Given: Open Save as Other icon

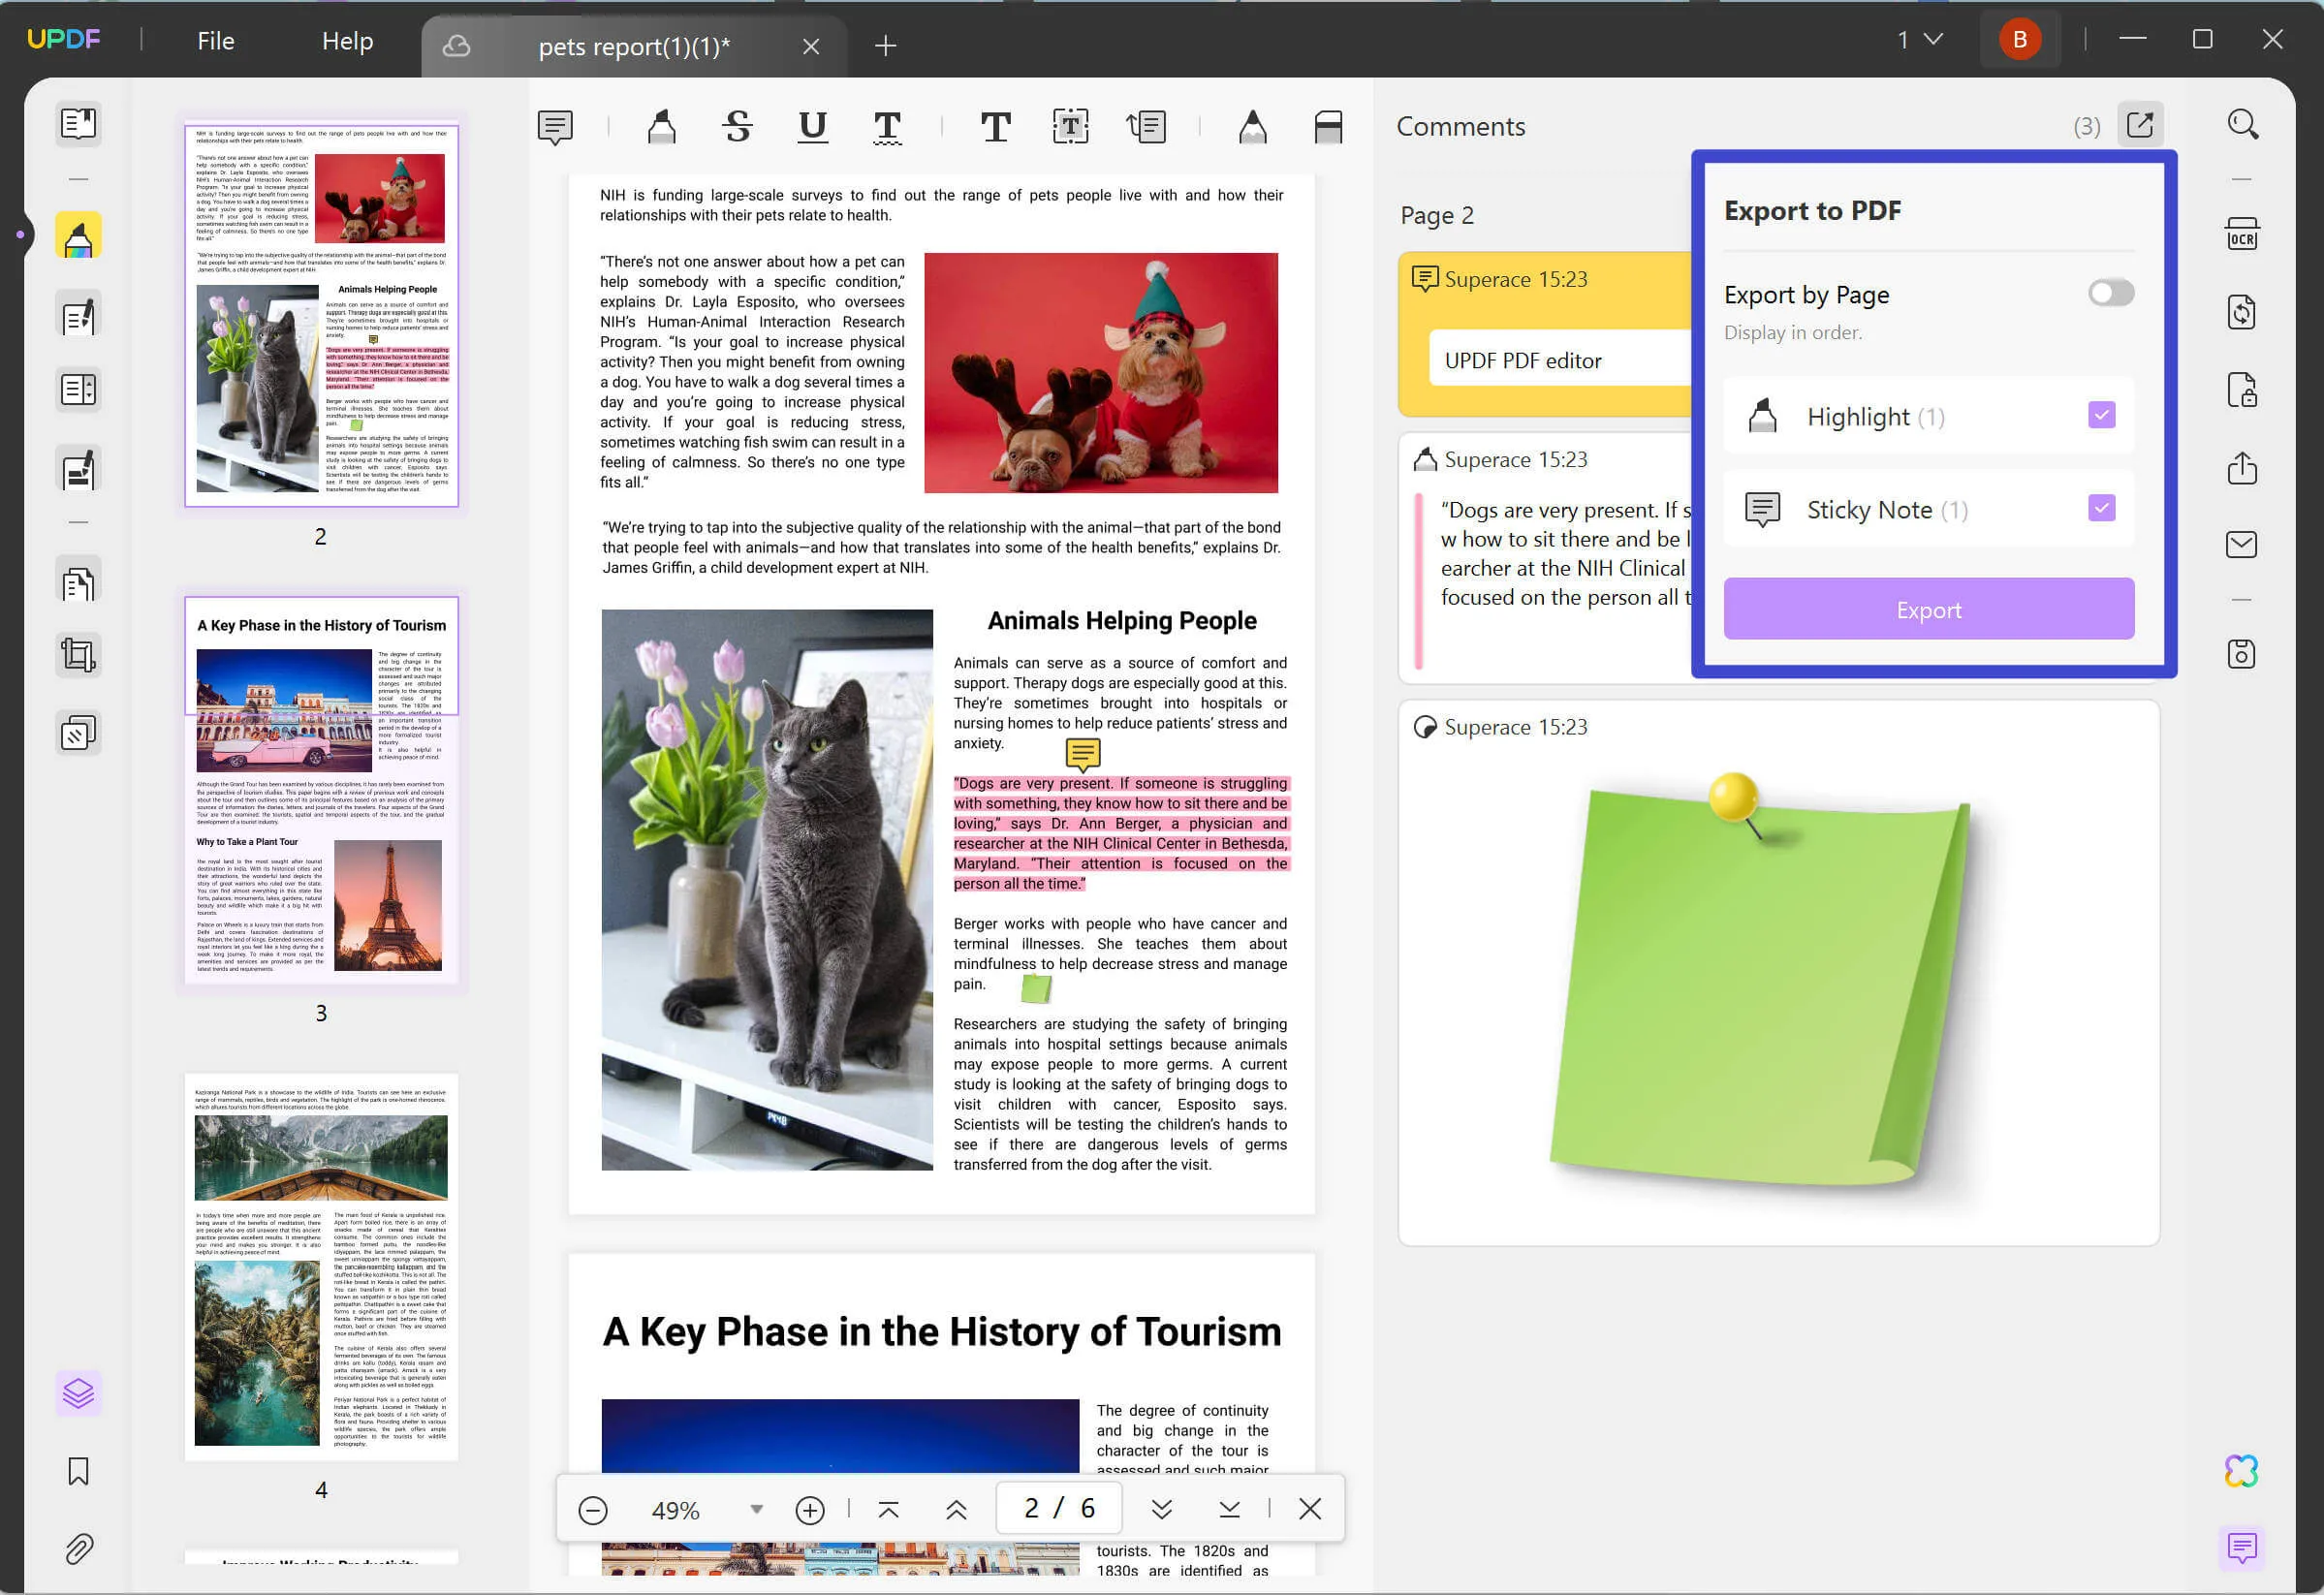Looking at the screenshot, I should (2242, 654).
